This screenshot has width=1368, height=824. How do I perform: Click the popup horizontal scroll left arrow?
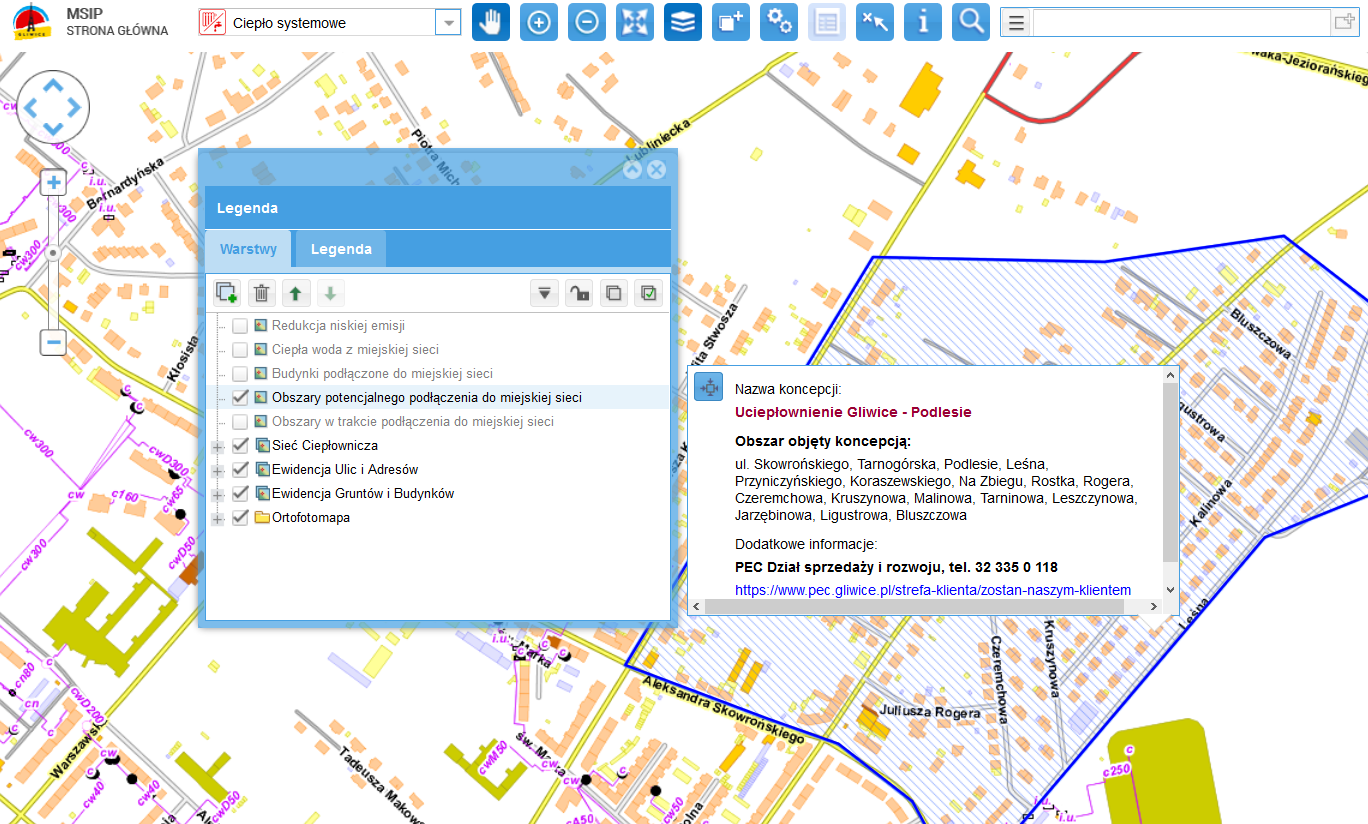(x=696, y=606)
